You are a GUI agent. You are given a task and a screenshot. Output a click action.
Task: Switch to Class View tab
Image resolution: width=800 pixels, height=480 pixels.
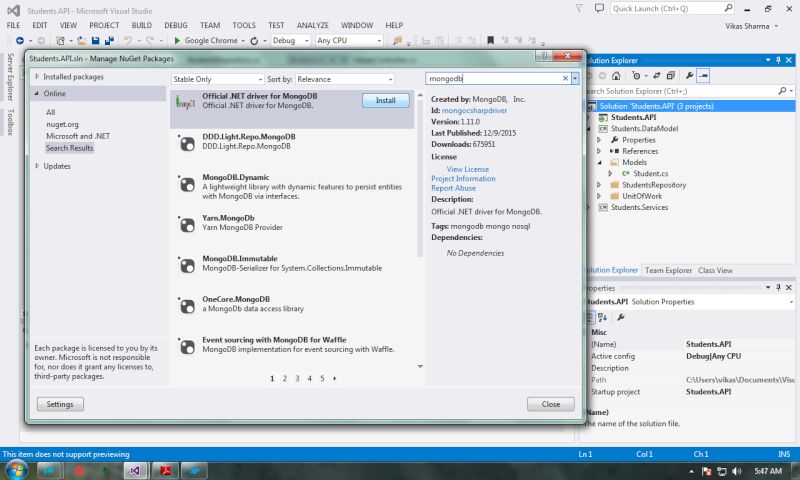pos(715,270)
